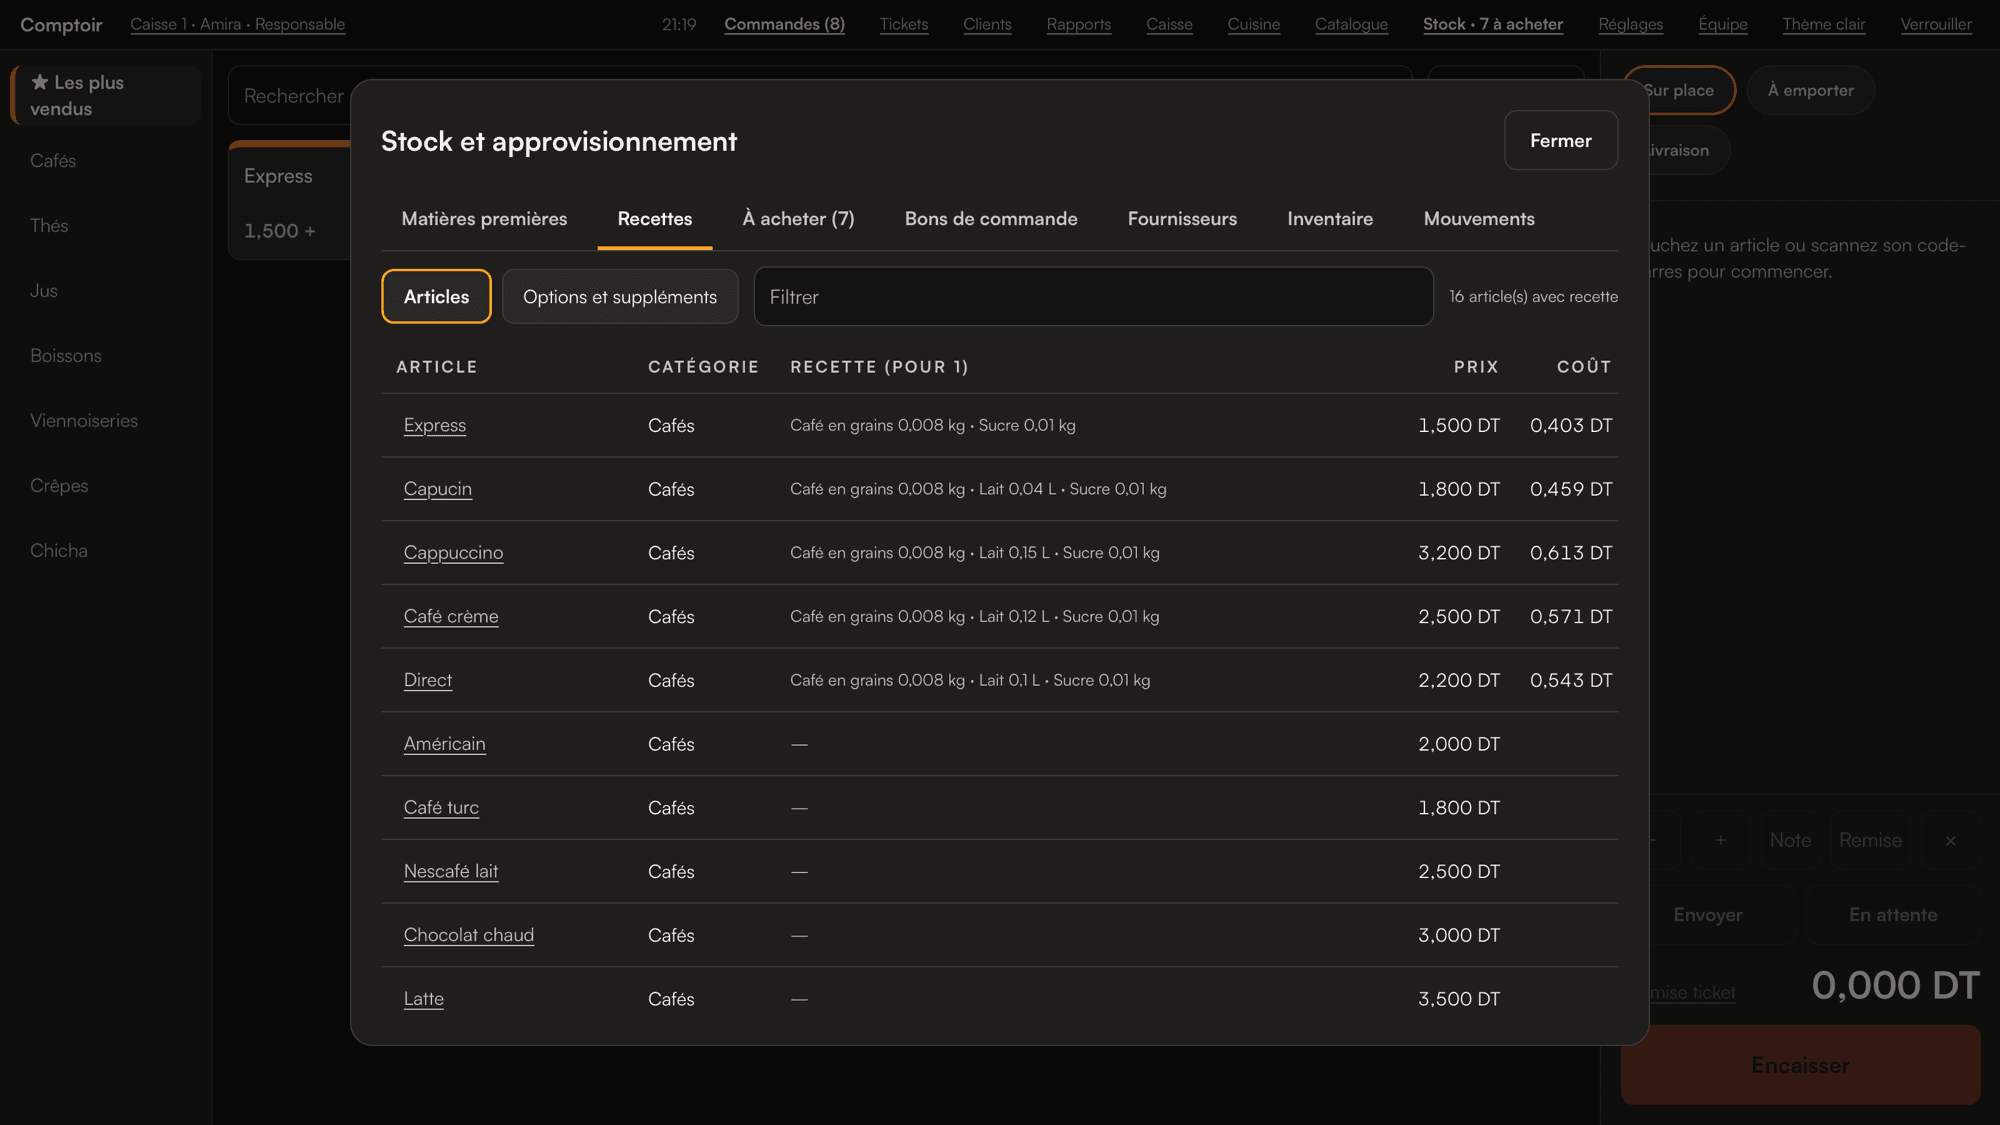Open the Direct article link
Image resolution: width=2000 pixels, height=1125 pixels.
click(x=428, y=680)
